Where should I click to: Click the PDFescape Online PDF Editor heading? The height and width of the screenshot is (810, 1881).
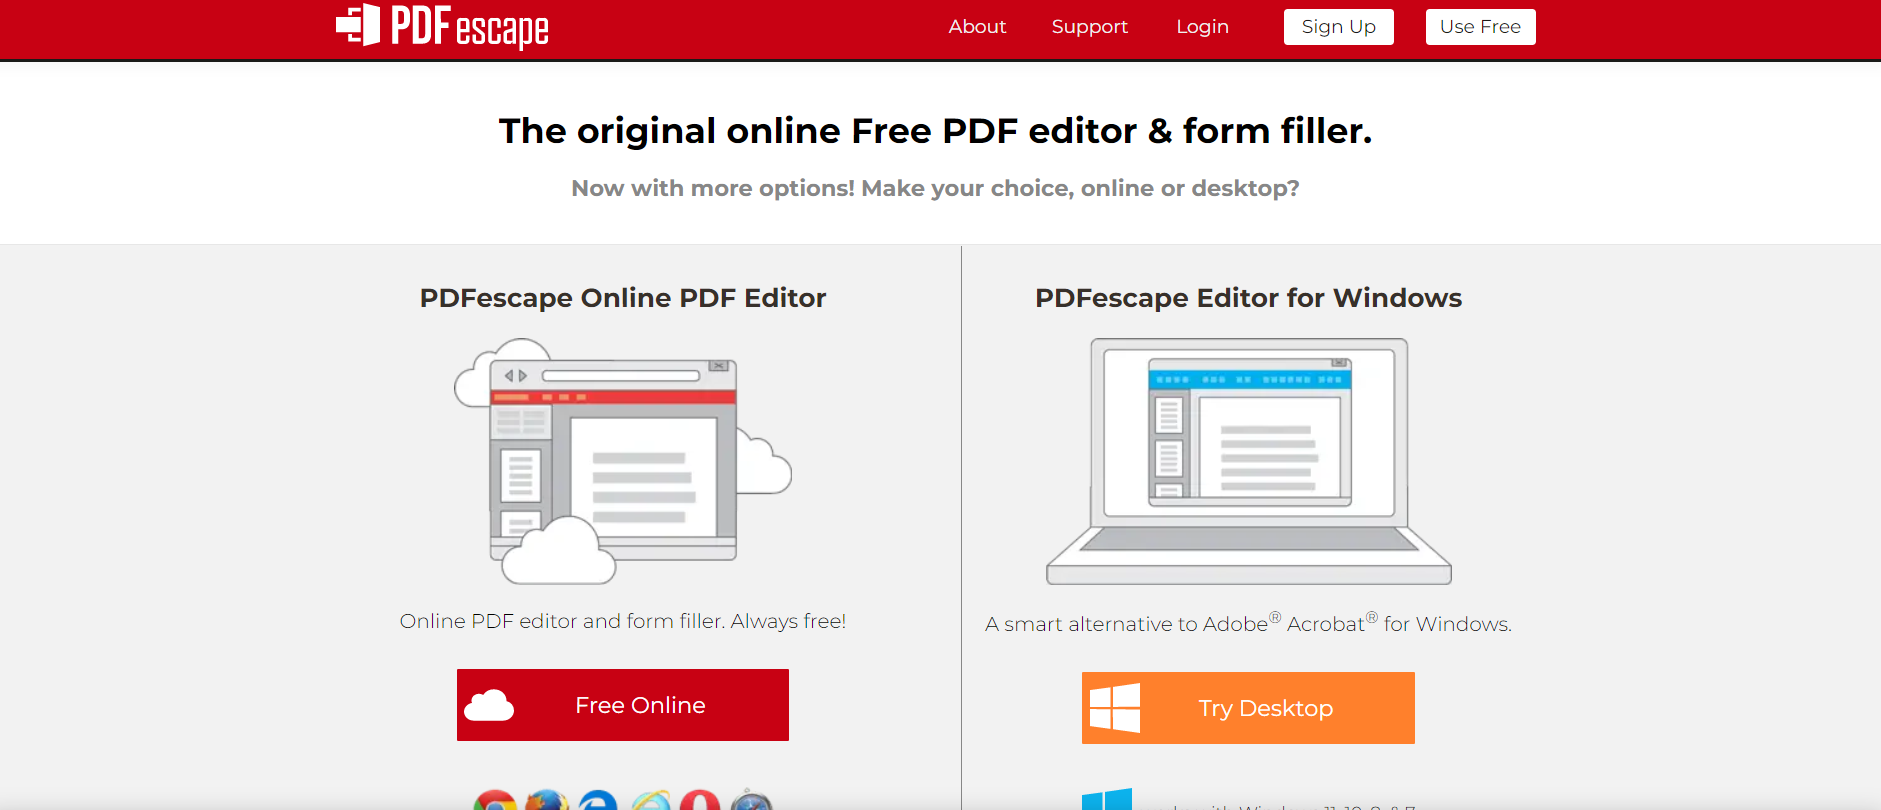tap(623, 298)
